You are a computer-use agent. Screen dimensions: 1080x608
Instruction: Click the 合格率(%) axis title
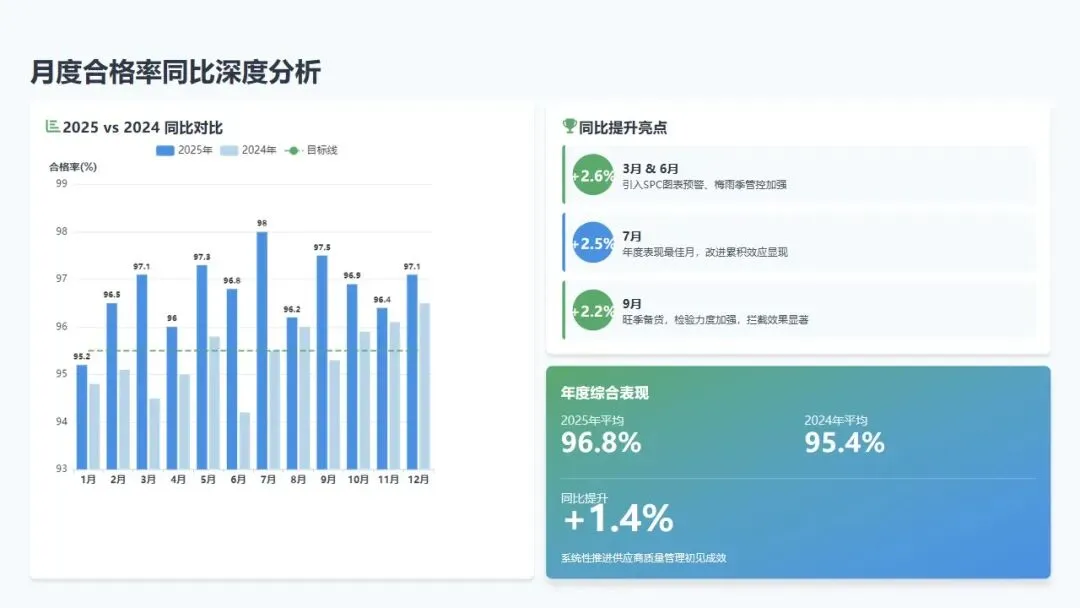73,167
